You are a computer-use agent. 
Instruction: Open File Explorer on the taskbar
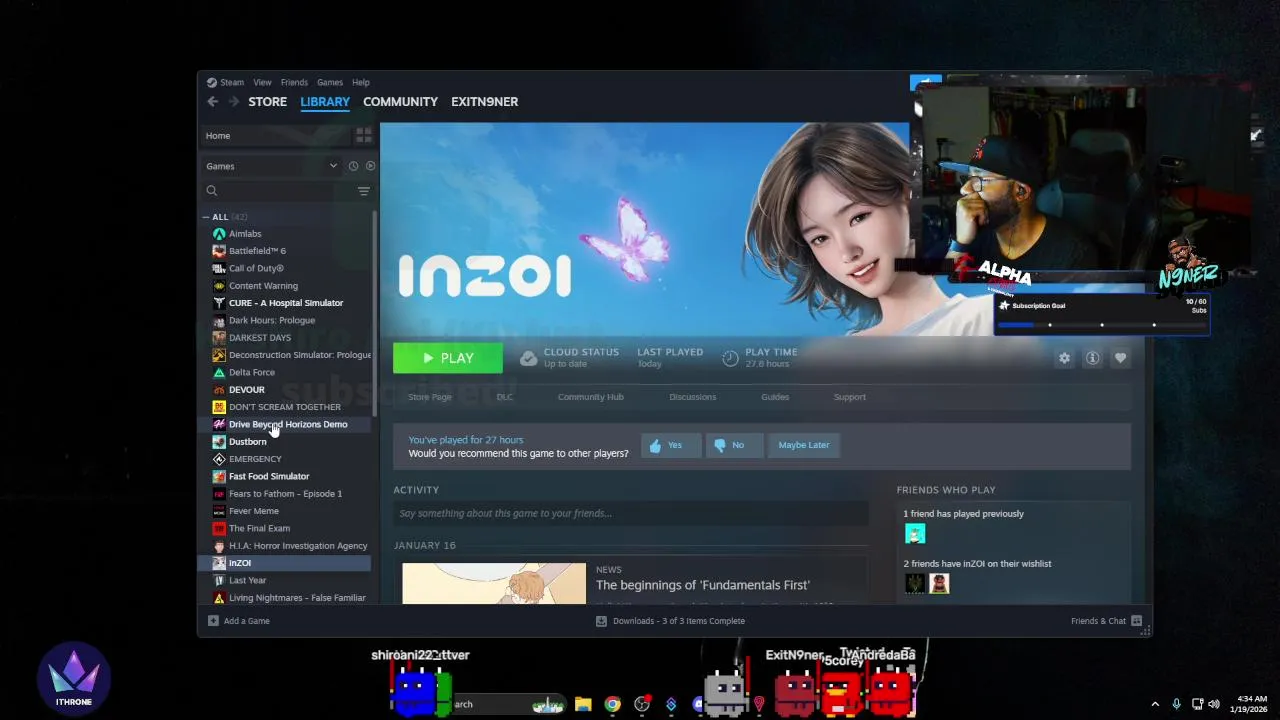tap(583, 704)
